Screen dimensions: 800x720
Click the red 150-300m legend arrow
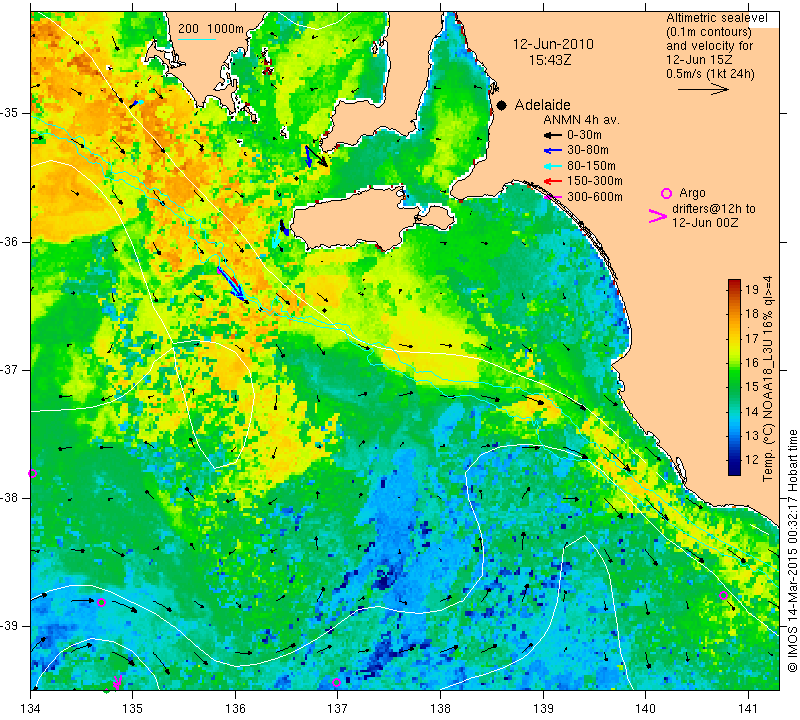pyautogui.click(x=553, y=181)
